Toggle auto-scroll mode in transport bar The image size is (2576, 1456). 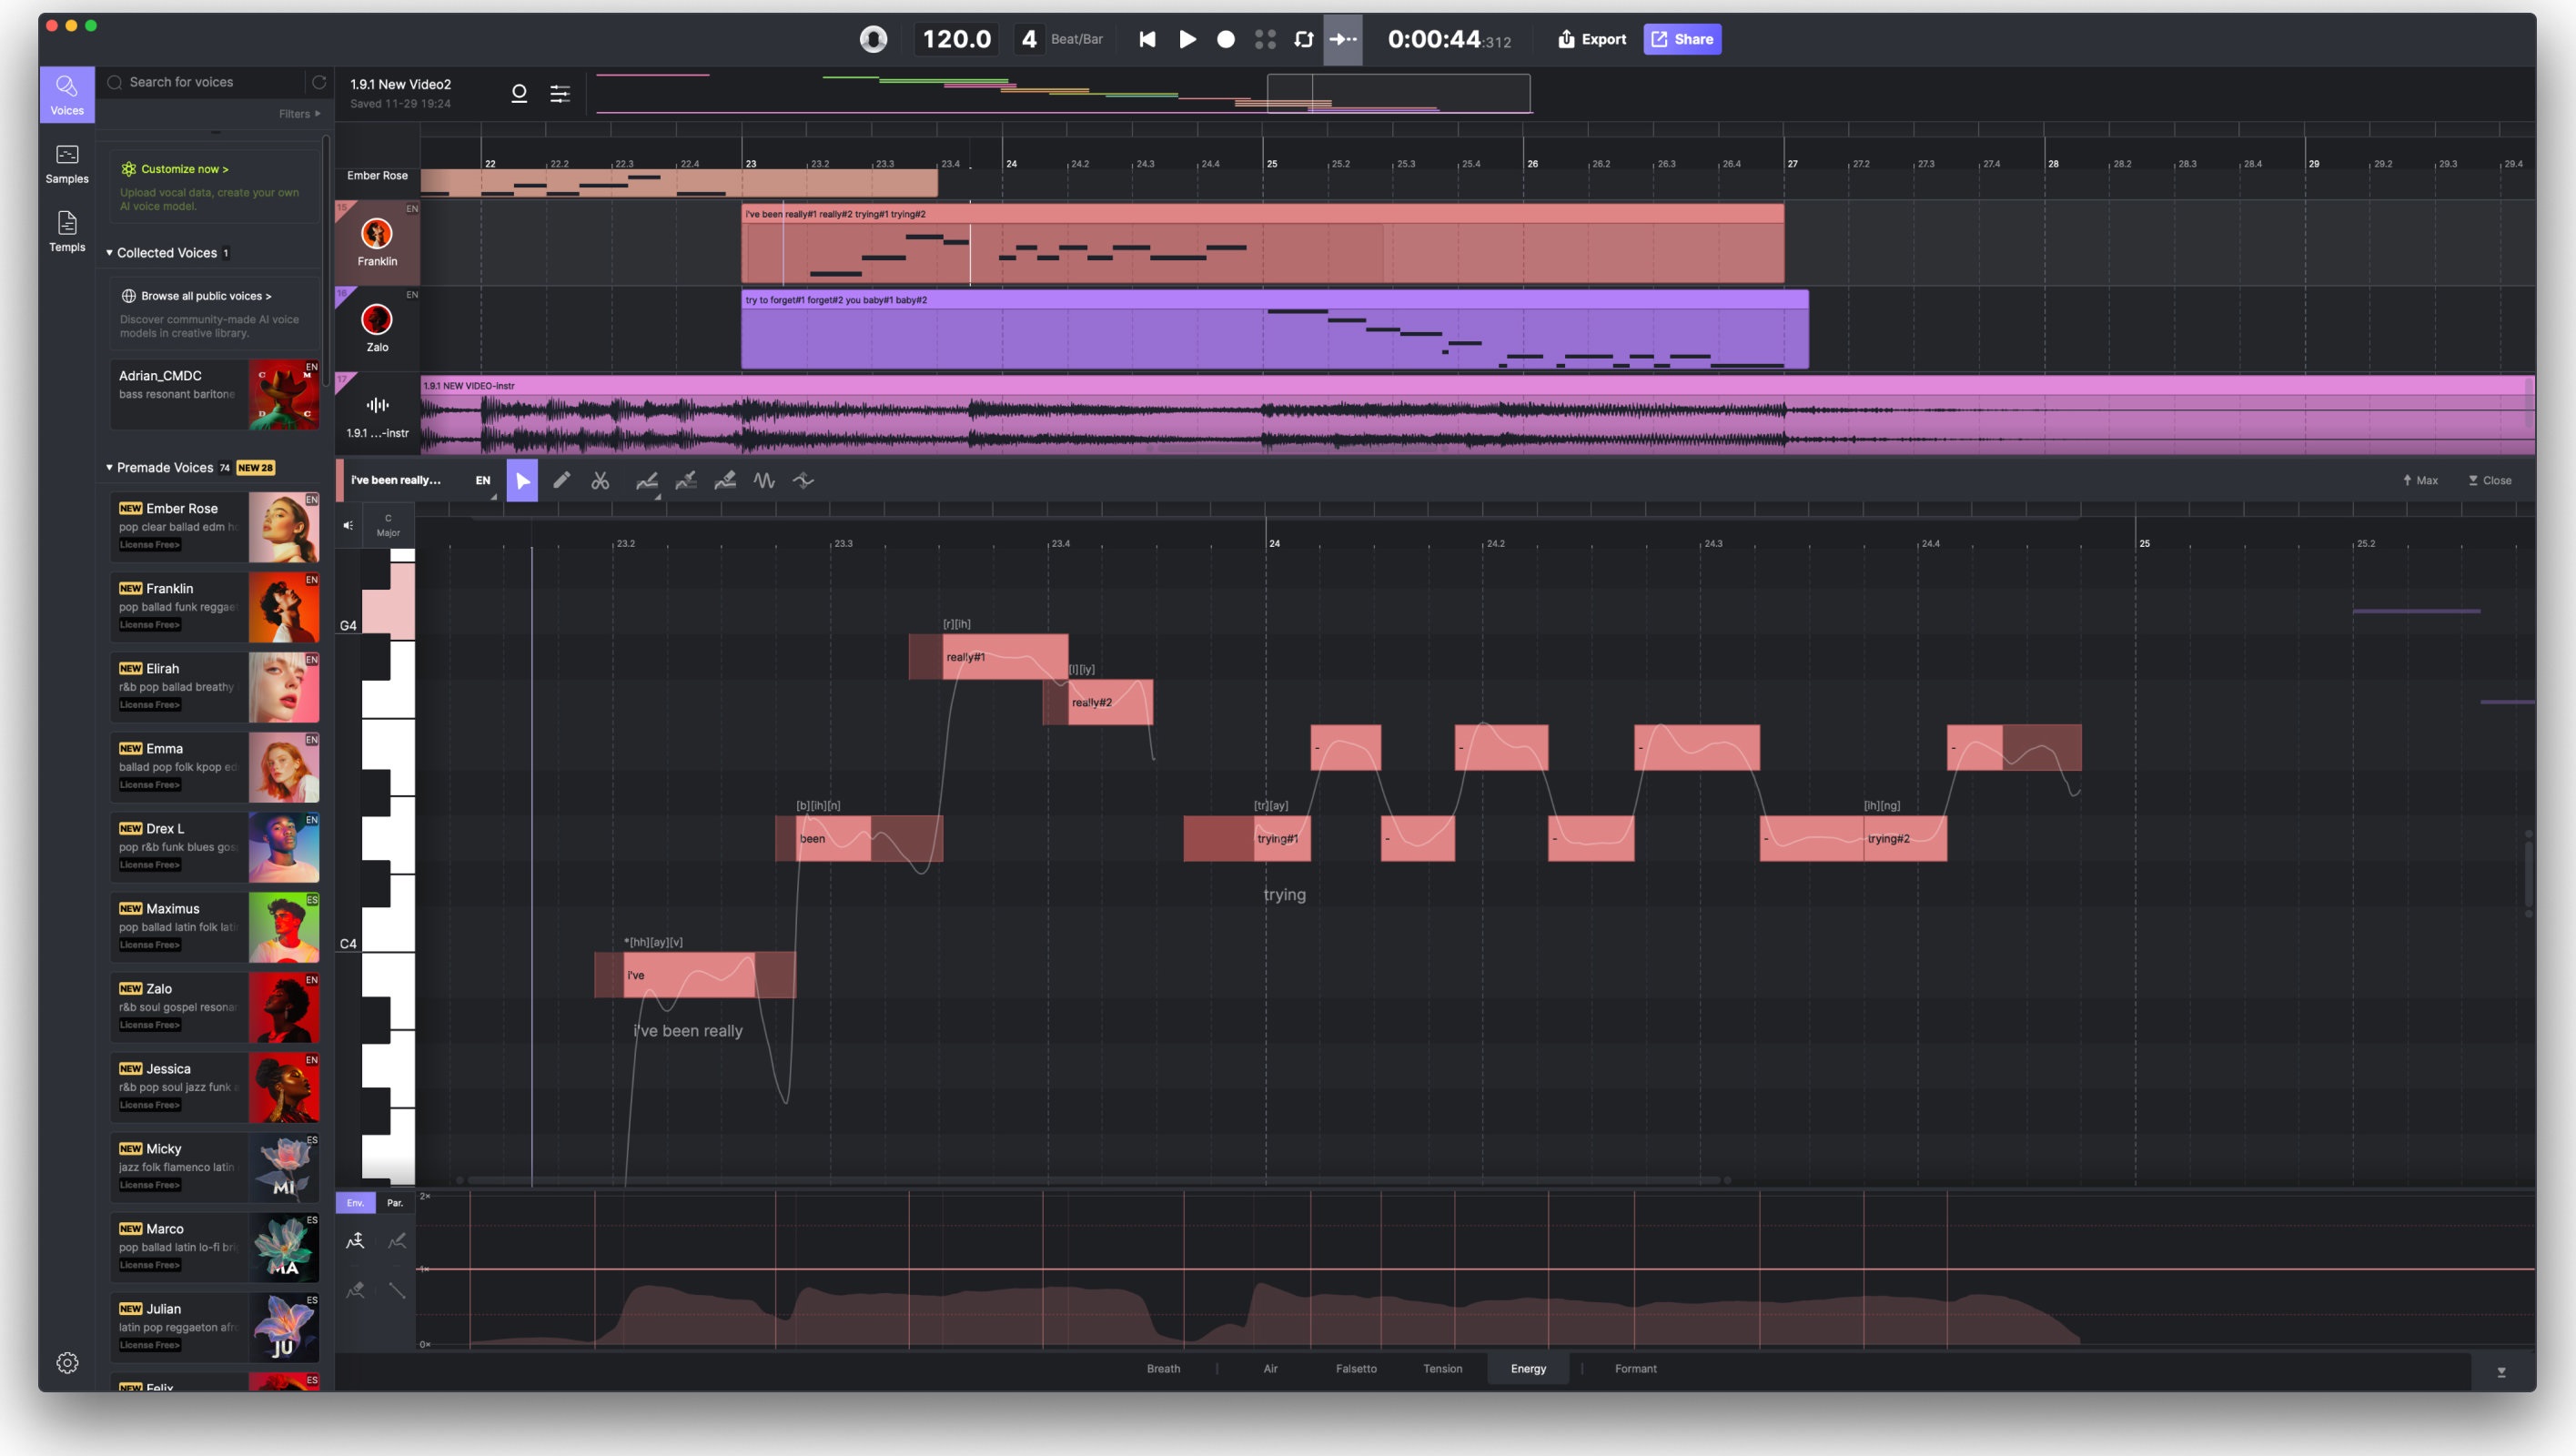[1343, 39]
